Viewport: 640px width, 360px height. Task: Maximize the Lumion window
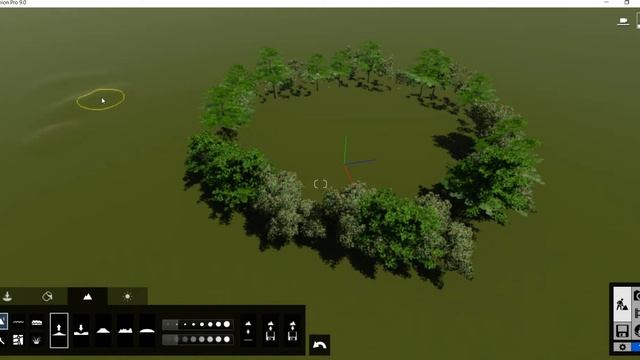point(627,2)
